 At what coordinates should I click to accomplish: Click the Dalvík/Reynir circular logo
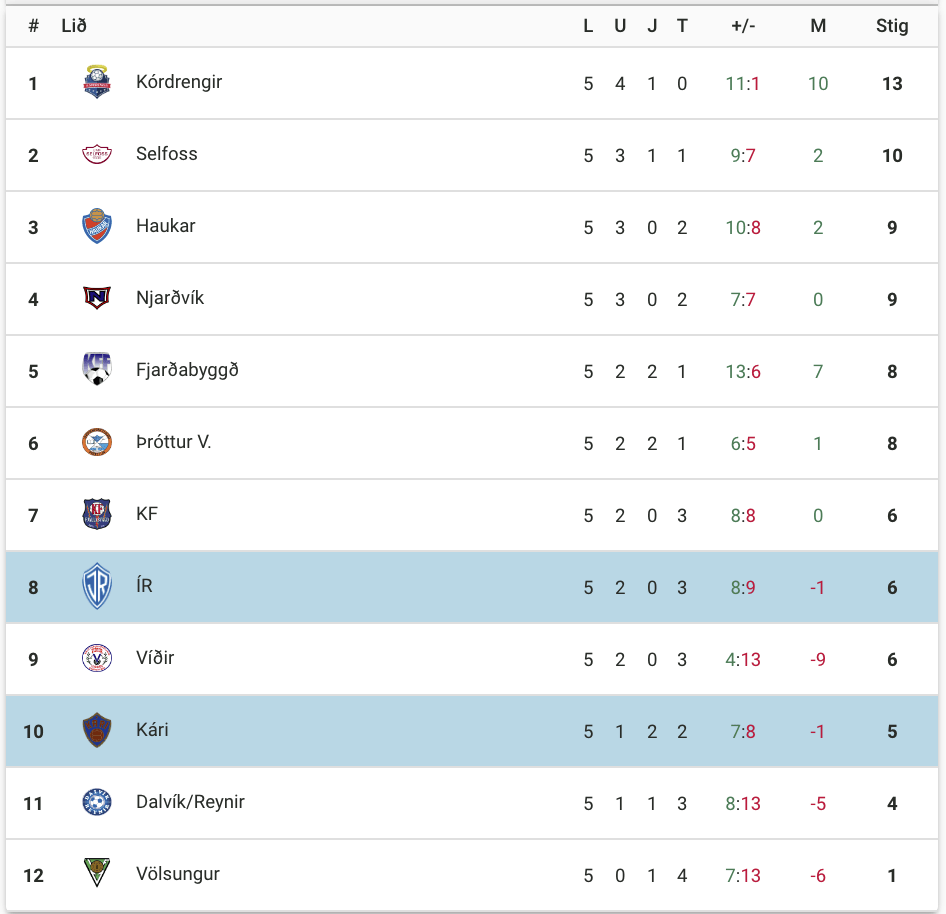[x=97, y=802]
